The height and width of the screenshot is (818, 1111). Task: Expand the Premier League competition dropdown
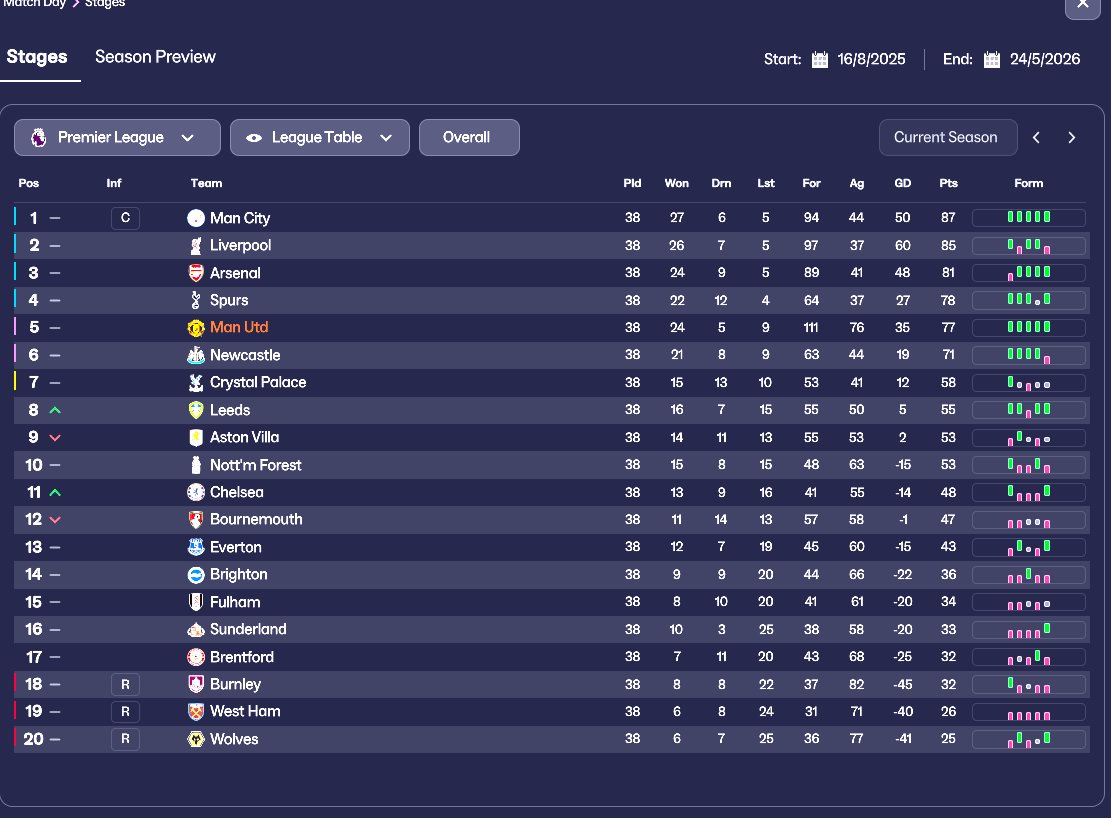(117, 138)
